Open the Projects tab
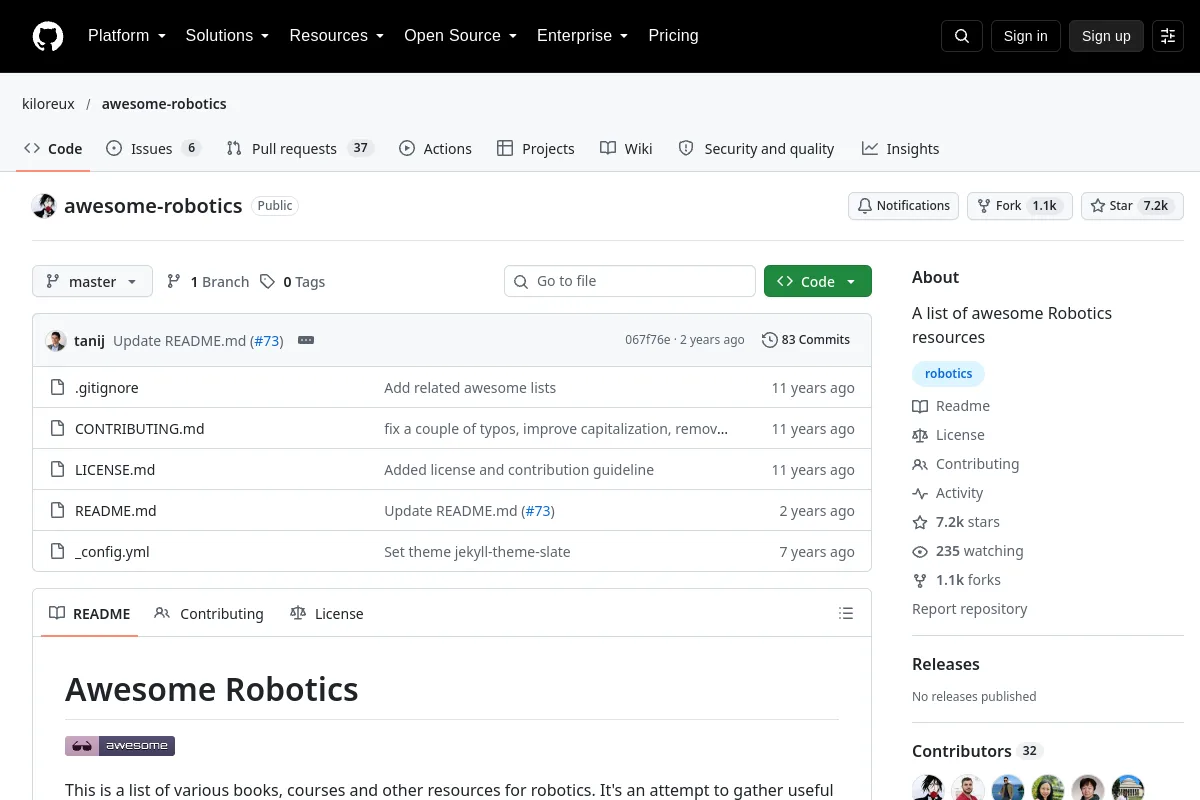 pos(536,149)
